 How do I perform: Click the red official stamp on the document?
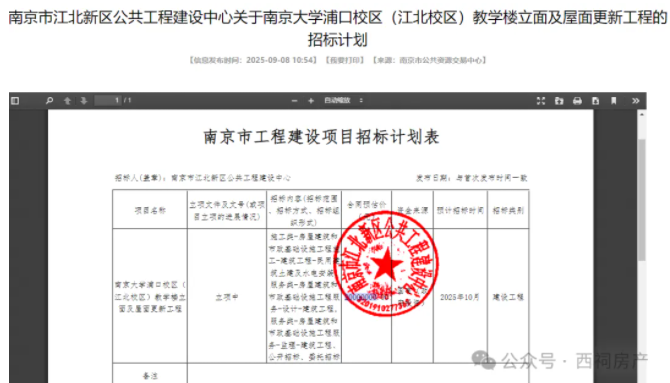385,264
